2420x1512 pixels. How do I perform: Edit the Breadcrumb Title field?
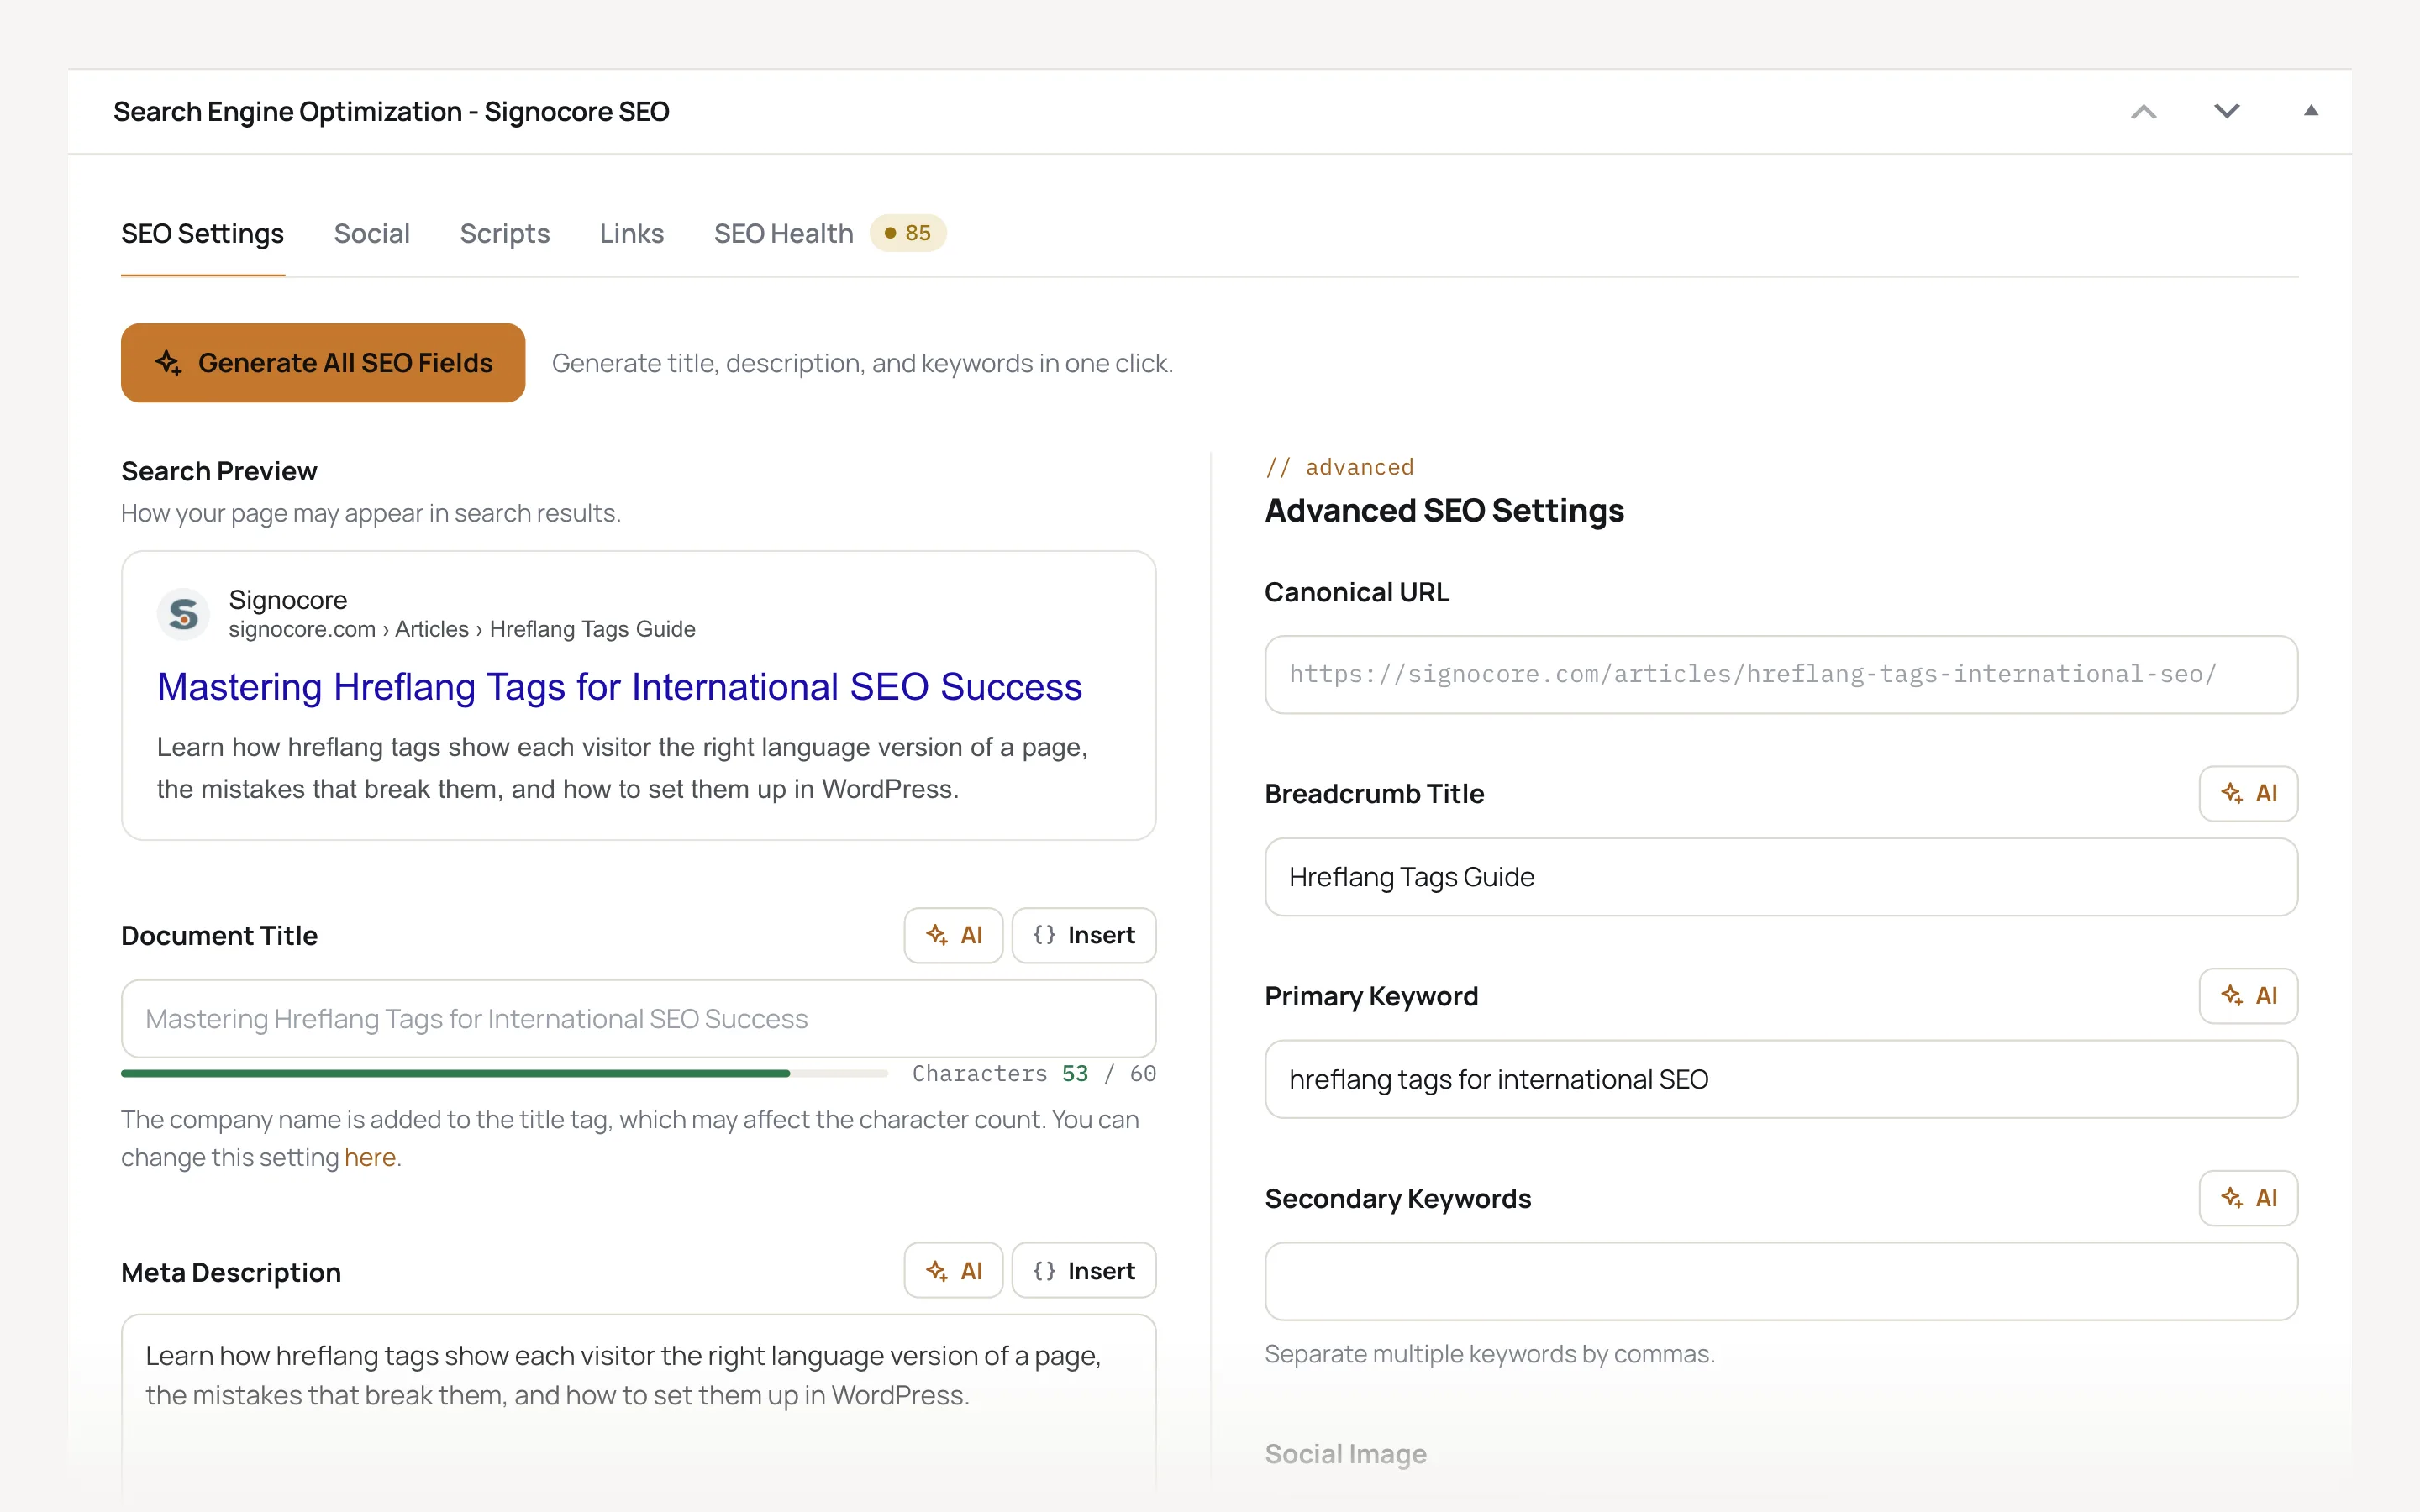[x=1781, y=876]
